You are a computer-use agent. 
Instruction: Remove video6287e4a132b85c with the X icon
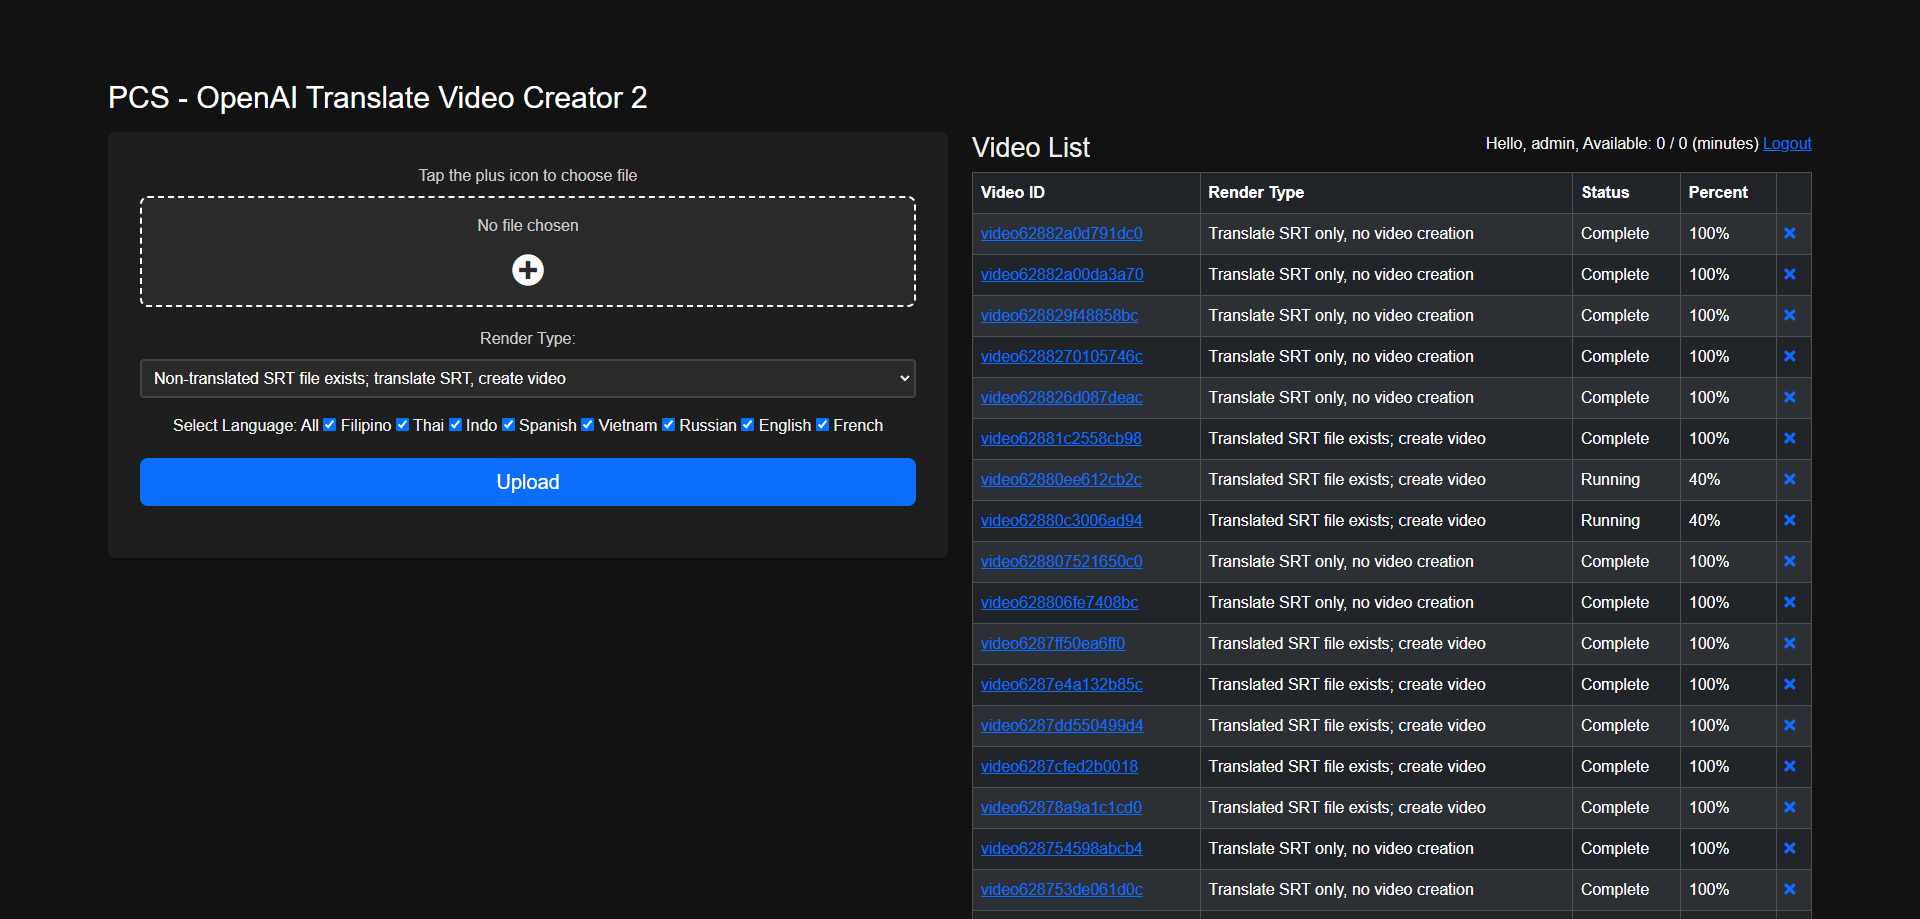coord(1790,684)
